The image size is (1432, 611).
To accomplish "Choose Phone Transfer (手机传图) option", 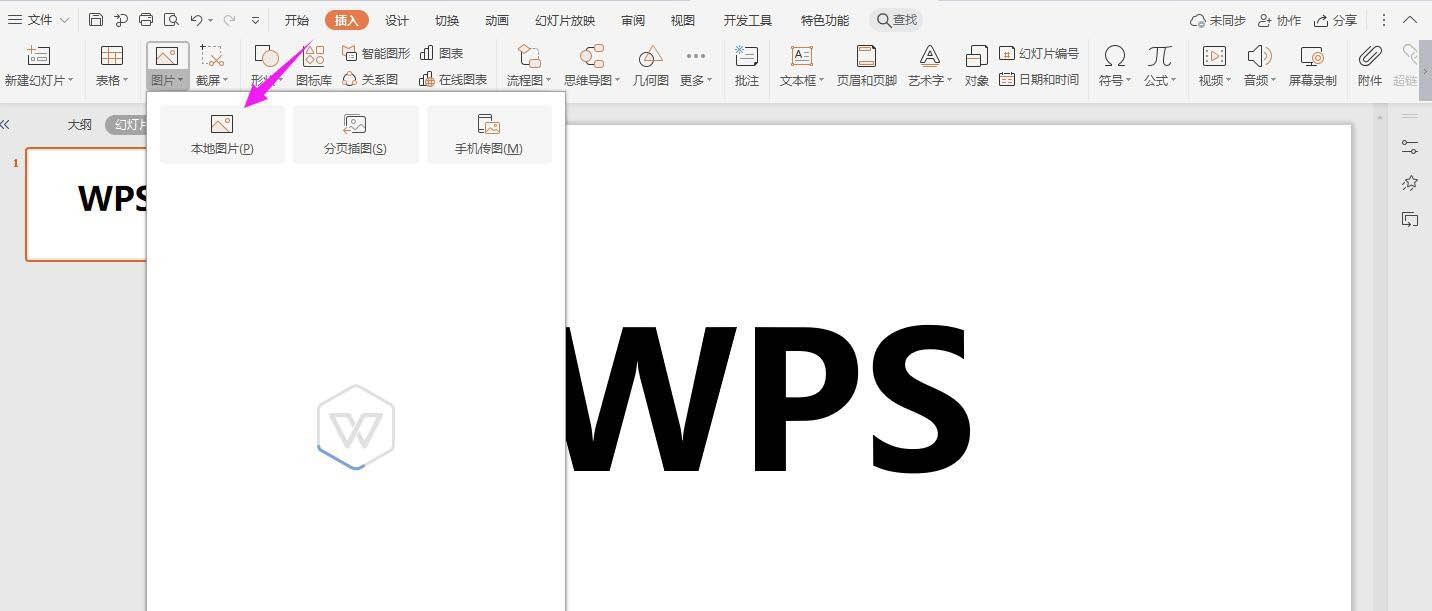I will [x=489, y=134].
